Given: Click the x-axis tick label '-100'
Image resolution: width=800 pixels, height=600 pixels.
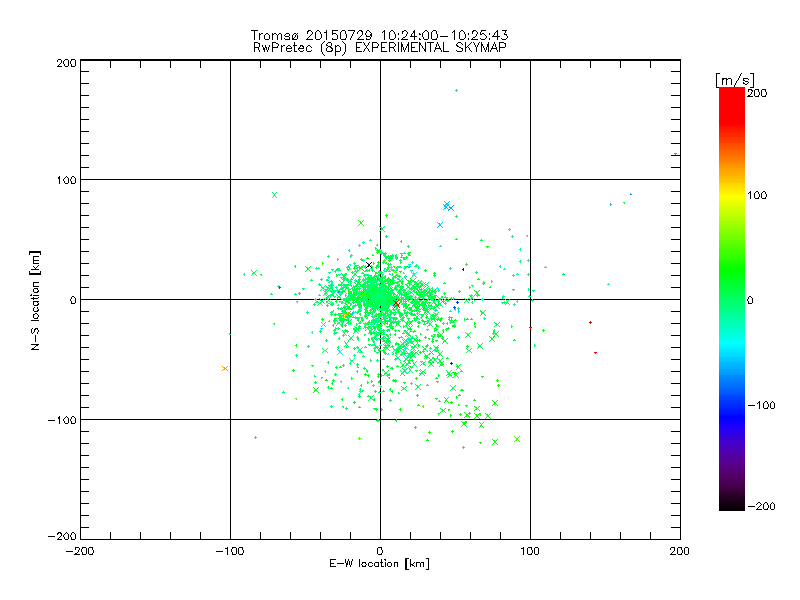Looking at the screenshot, I should coord(230,551).
